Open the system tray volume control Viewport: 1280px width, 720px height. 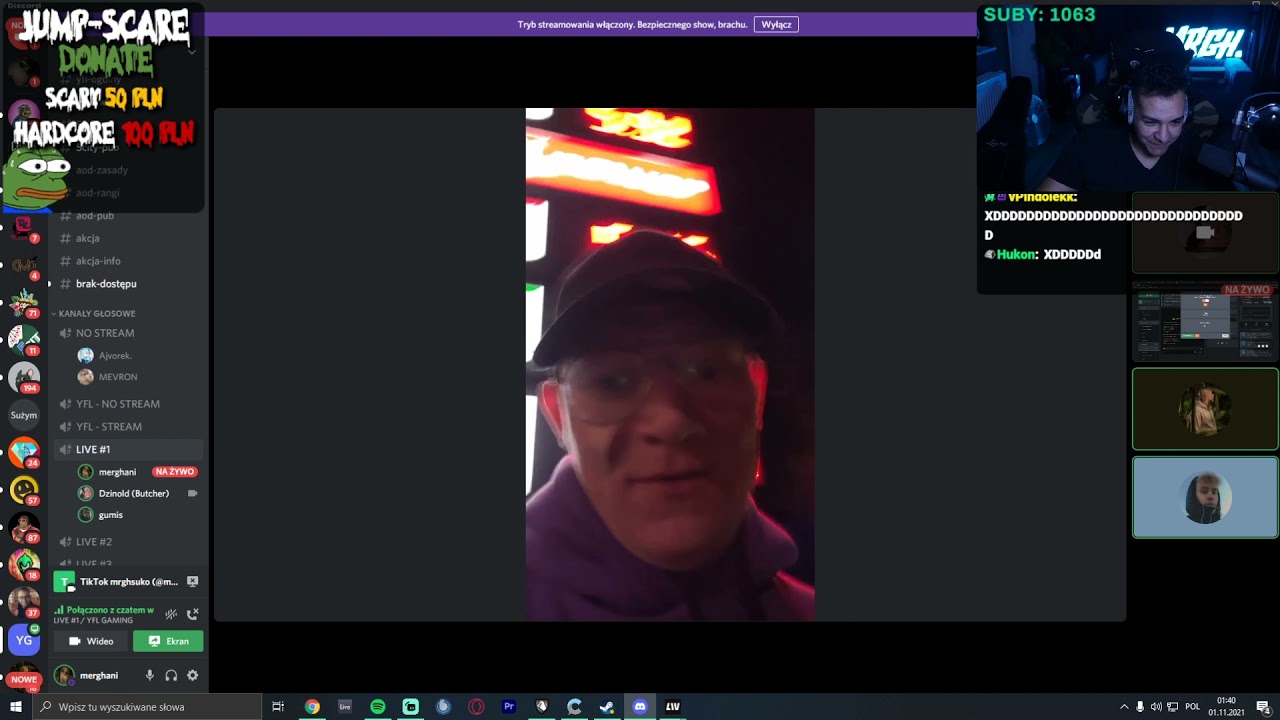click(1156, 707)
